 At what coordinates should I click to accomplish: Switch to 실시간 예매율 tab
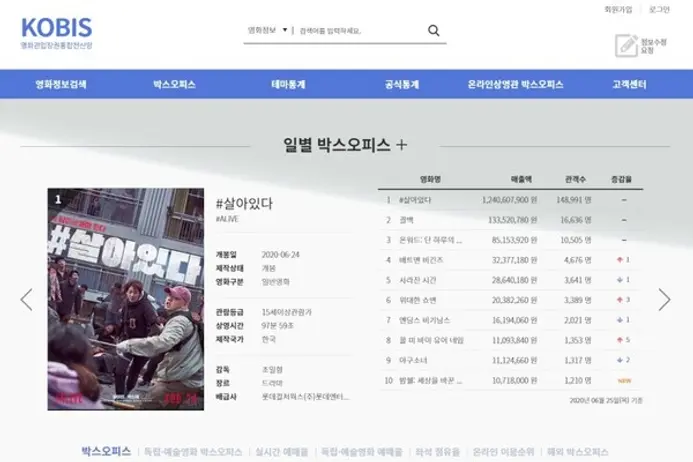[280, 452]
